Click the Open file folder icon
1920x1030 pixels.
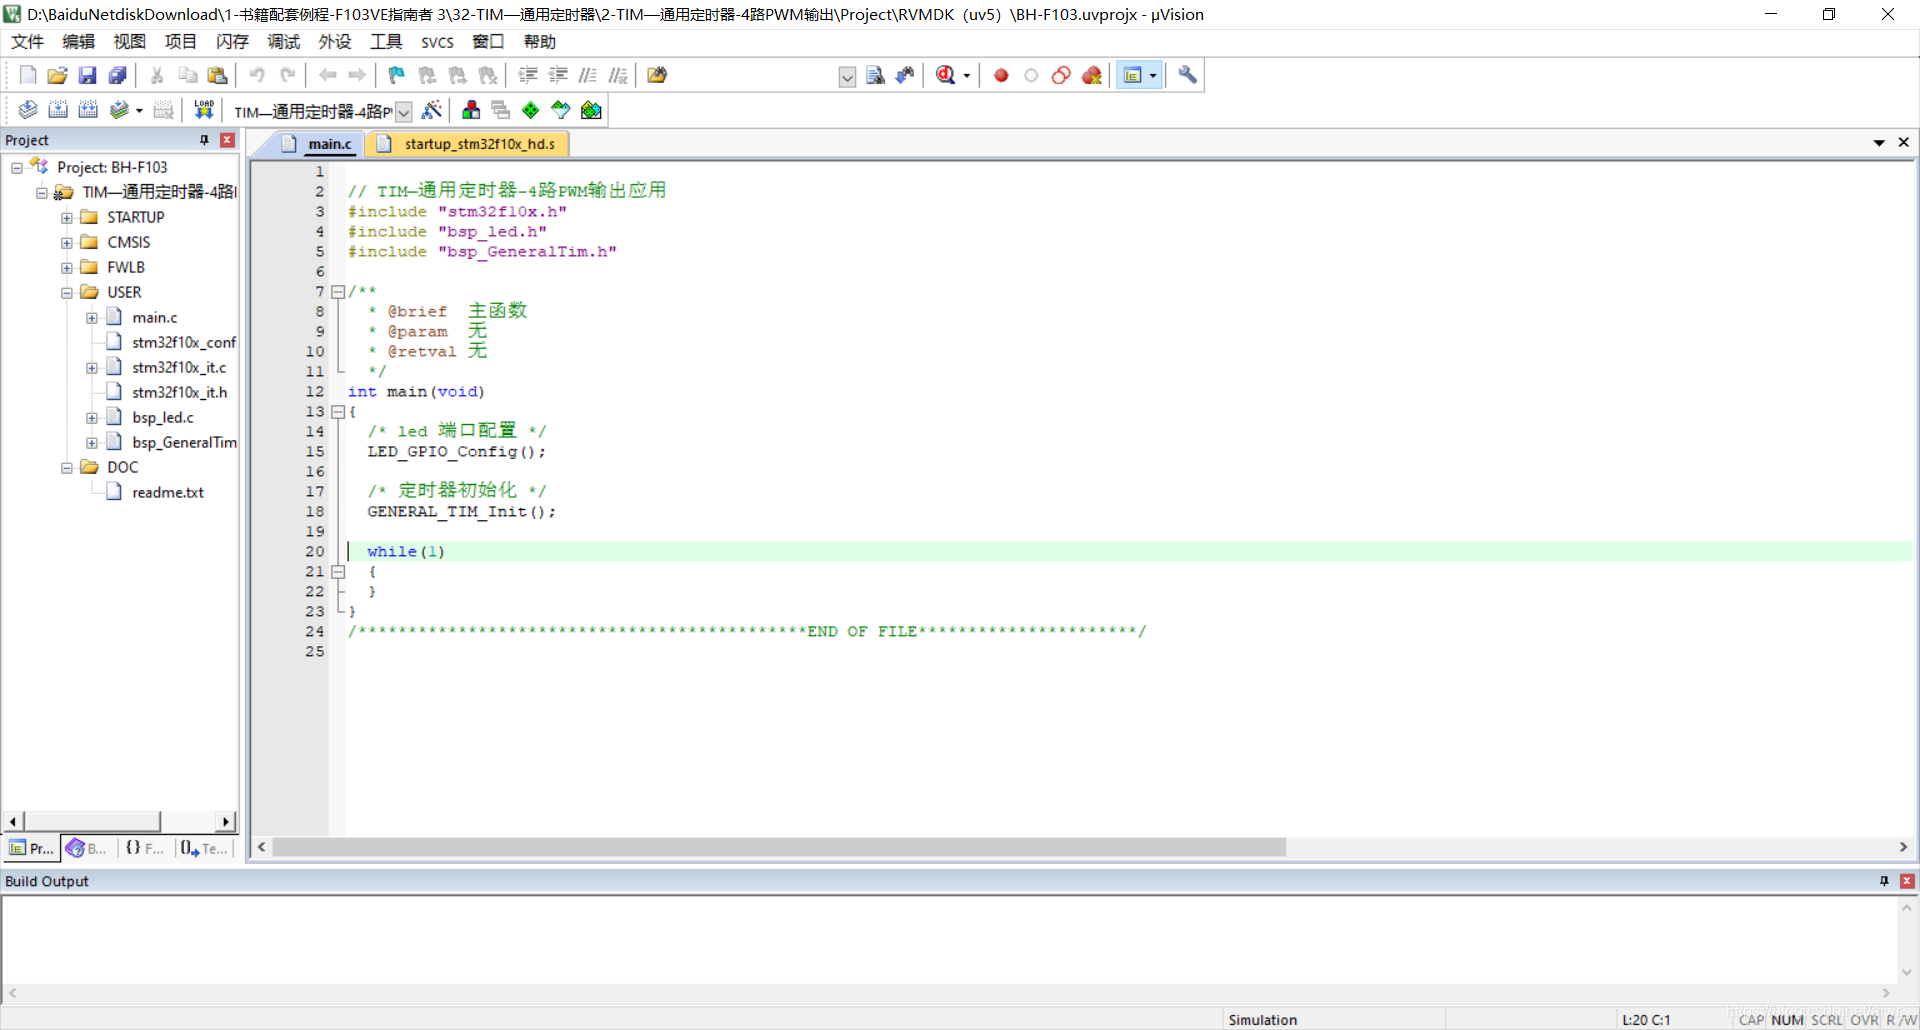point(58,75)
